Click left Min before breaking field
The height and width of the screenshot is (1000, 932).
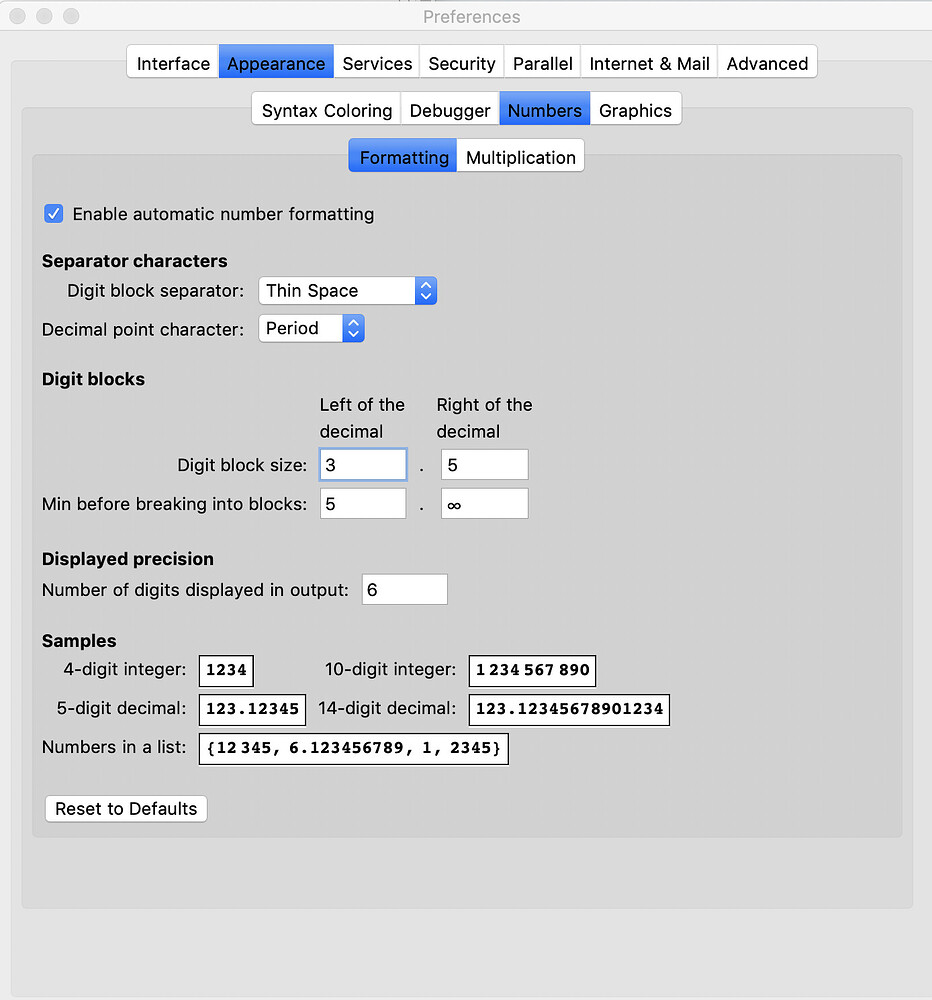[x=363, y=503]
